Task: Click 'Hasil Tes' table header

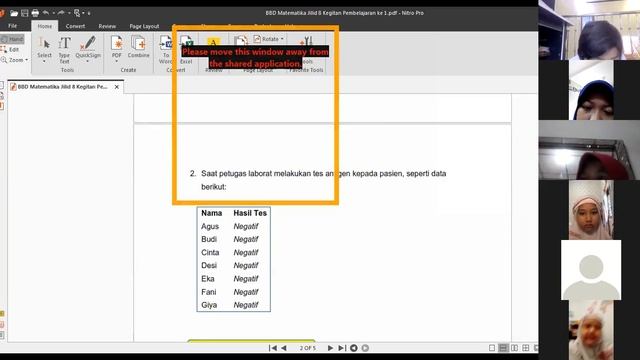Action: click(250, 213)
